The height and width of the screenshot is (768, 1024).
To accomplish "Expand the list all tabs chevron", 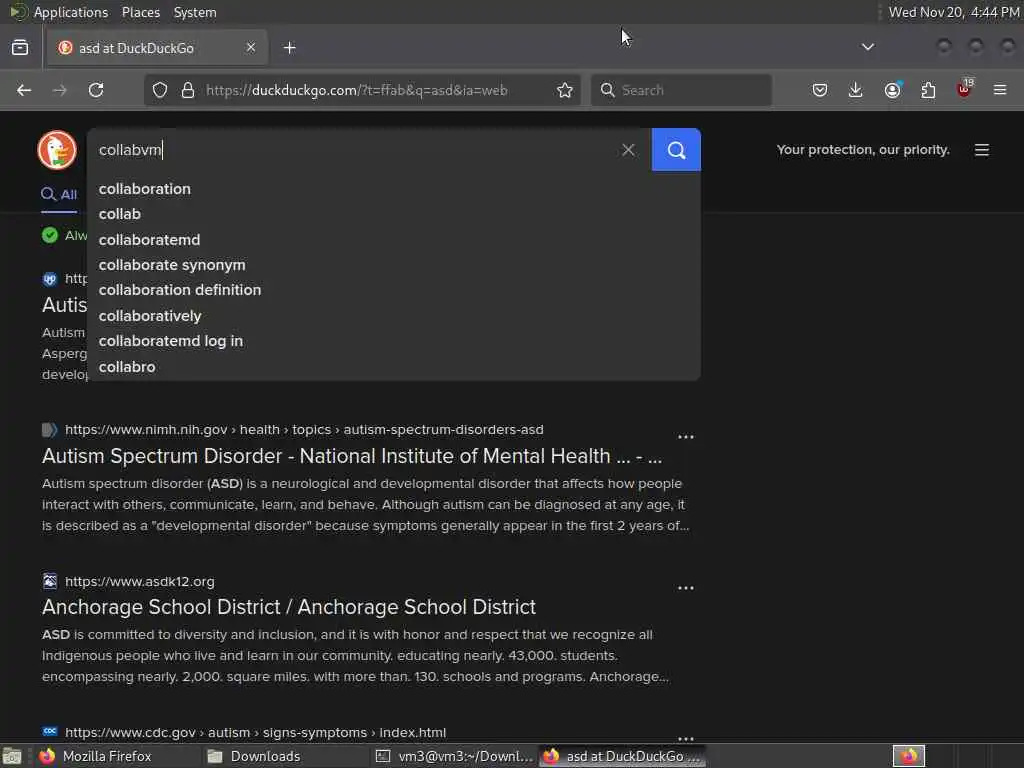I will click(x=867, y=47).
